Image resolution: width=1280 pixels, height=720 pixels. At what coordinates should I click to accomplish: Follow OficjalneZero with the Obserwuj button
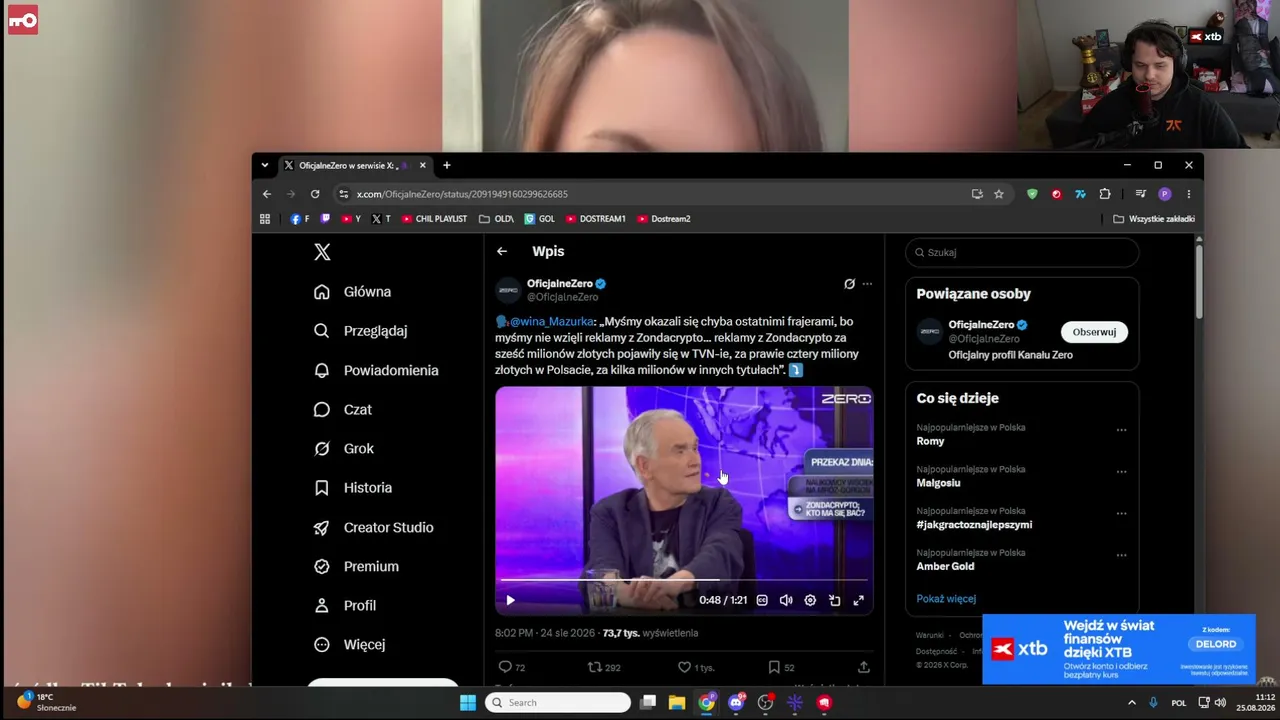(1094, 332)
